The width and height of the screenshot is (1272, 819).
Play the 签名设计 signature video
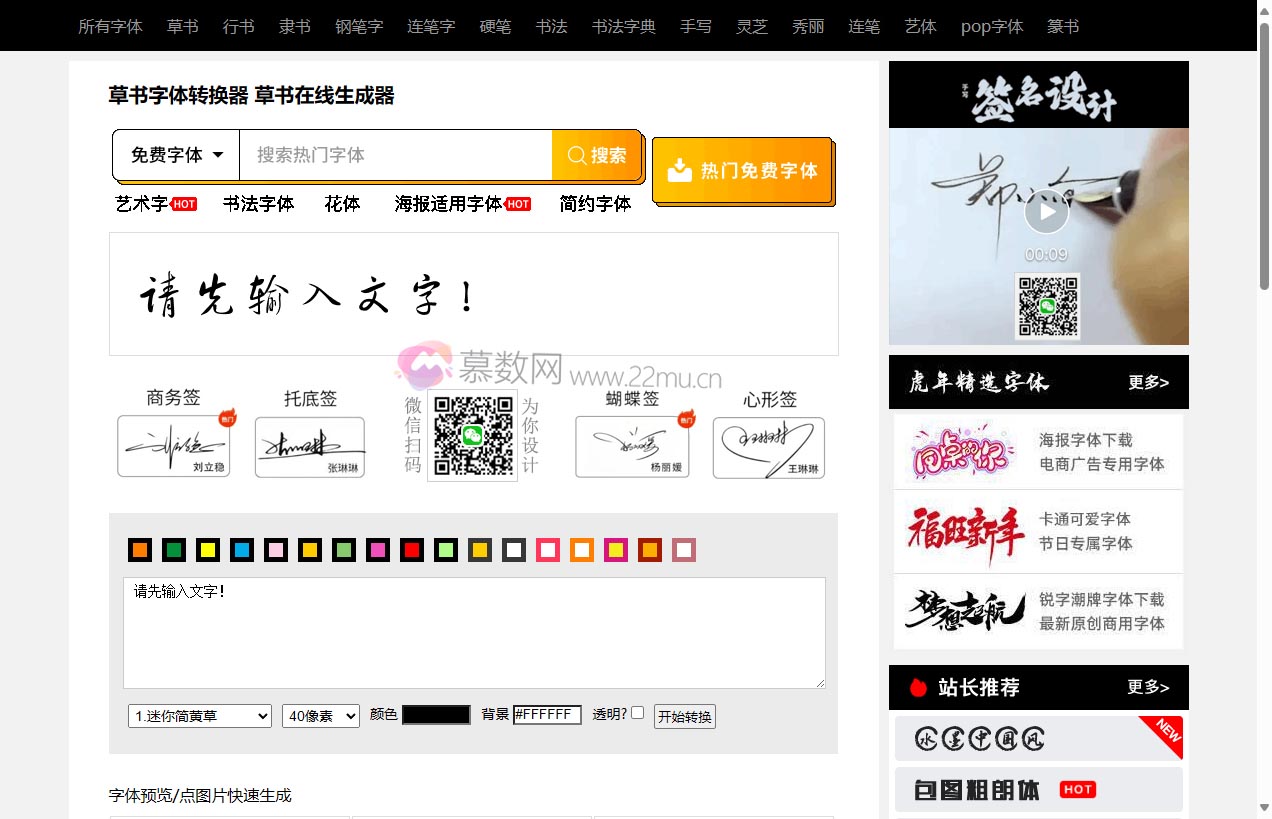pos(1046,211)
